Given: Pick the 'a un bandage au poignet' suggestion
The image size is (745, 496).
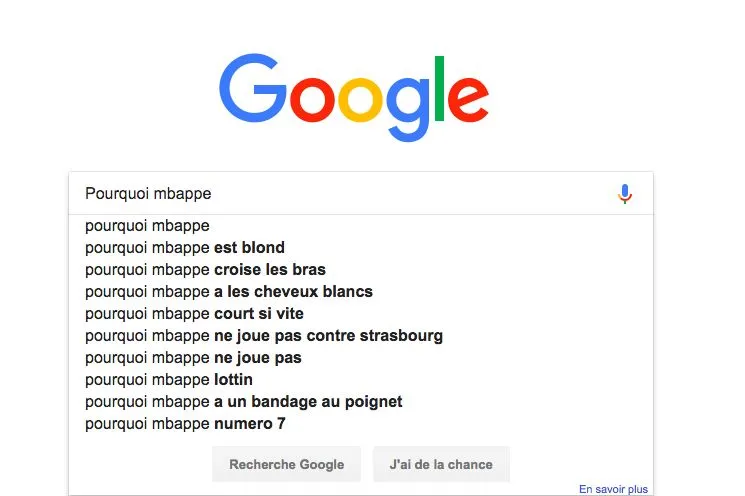Looking at the screenshot, I should point(243,402).
